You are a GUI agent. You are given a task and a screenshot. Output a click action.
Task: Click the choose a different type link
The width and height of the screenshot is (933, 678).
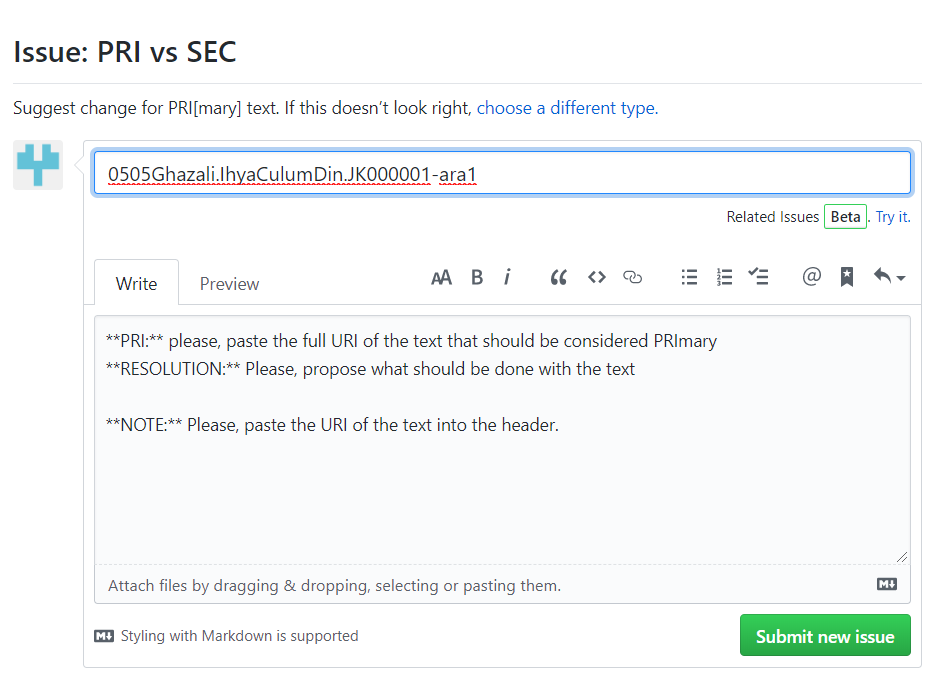pyautogui.click(x=566, y=108)
